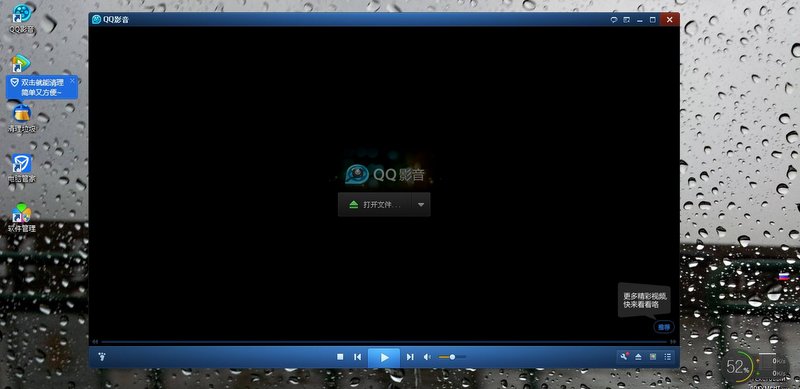Open the playlist list icon
The image size is (800, 389).
(667, 357)
